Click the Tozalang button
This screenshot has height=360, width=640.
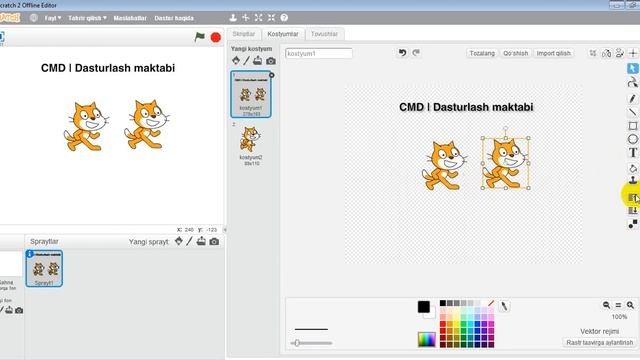(482, 53)
